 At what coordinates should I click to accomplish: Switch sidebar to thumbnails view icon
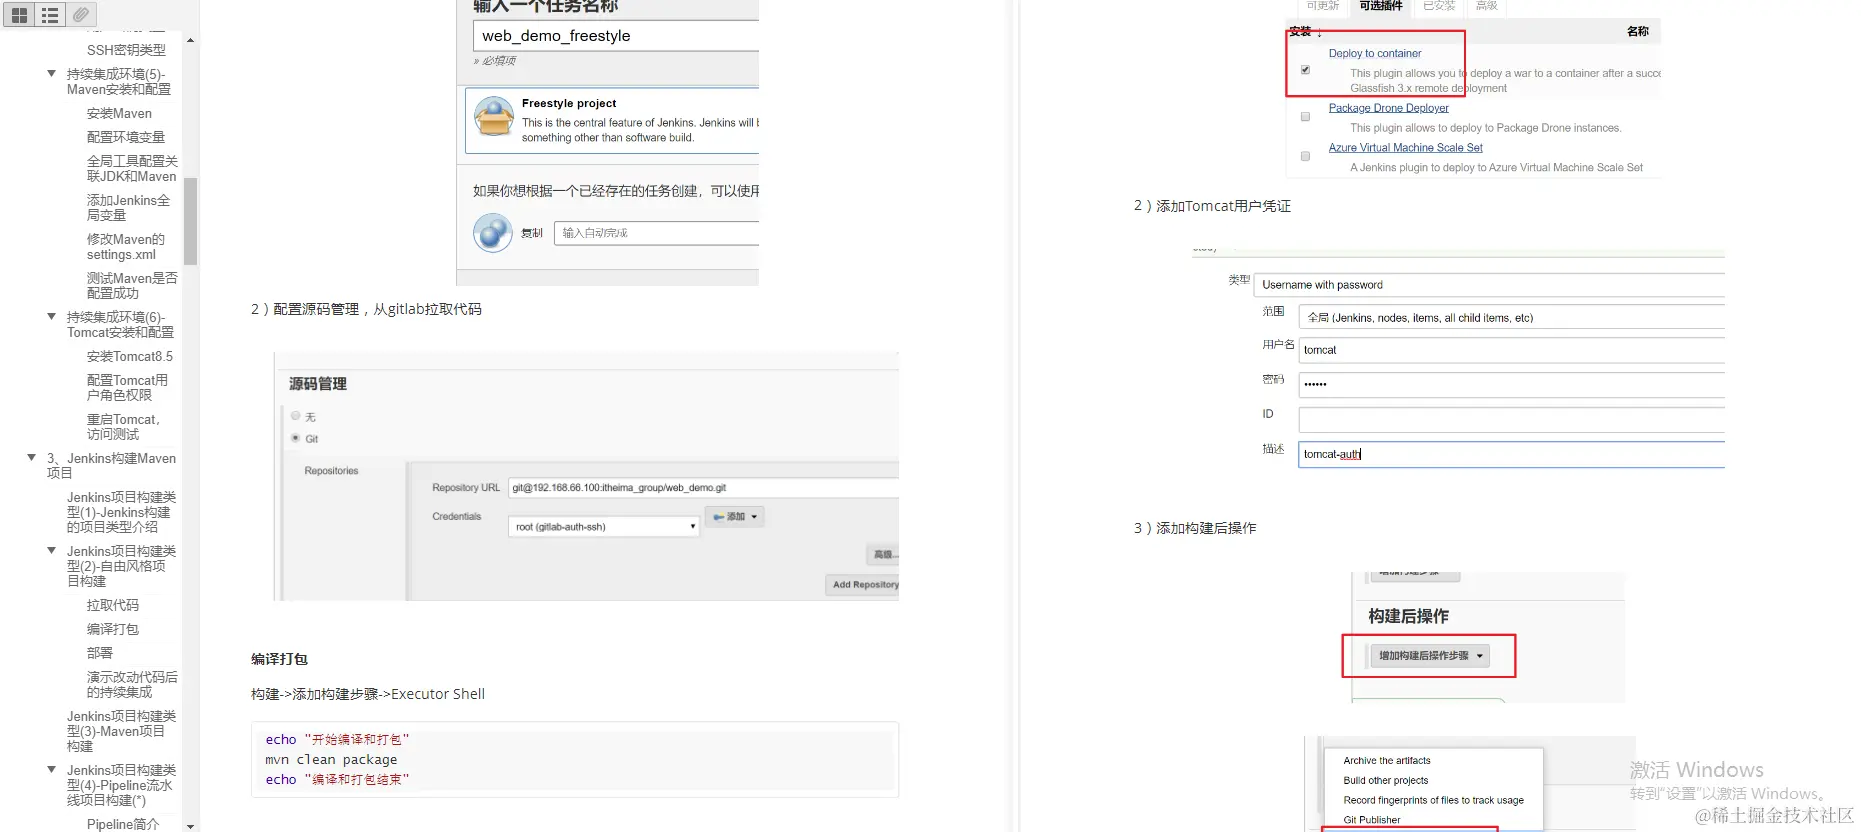pyautogui.click(x=19, y=15)
